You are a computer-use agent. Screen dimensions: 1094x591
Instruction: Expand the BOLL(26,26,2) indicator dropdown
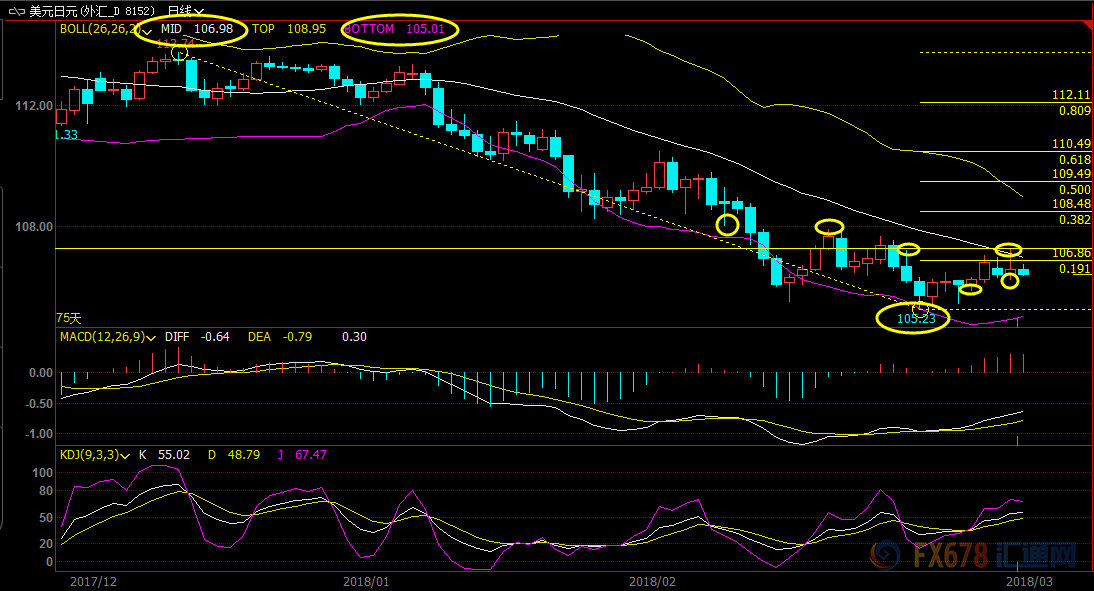147,31
